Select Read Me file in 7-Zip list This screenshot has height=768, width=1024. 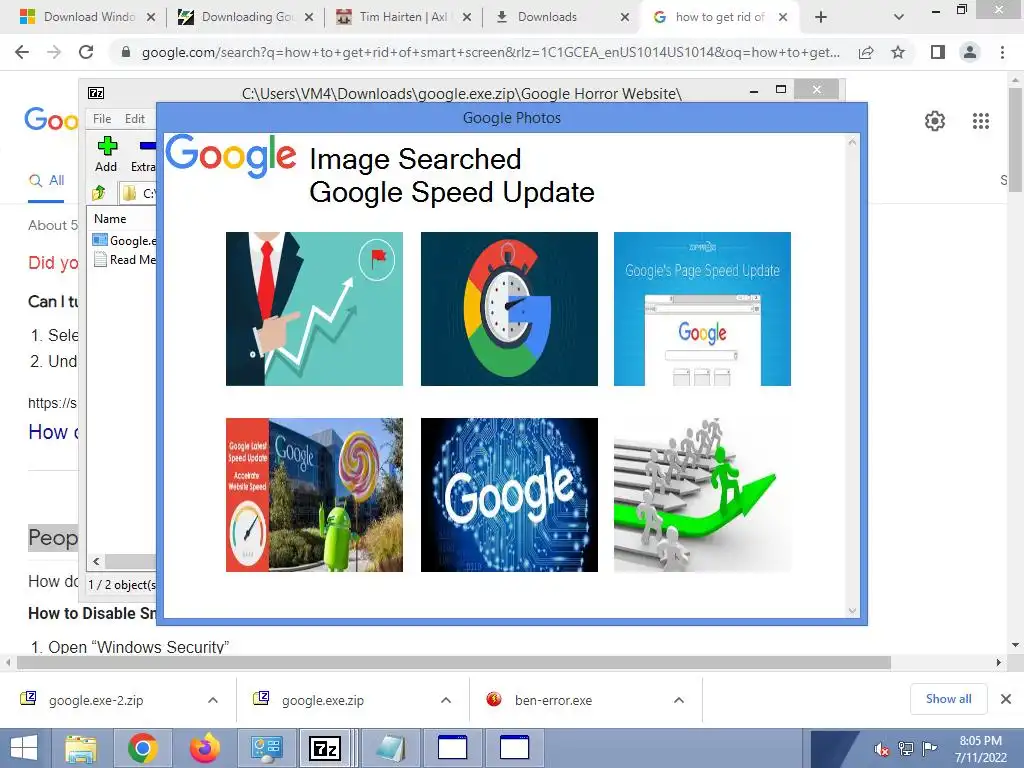coord(124,259)
